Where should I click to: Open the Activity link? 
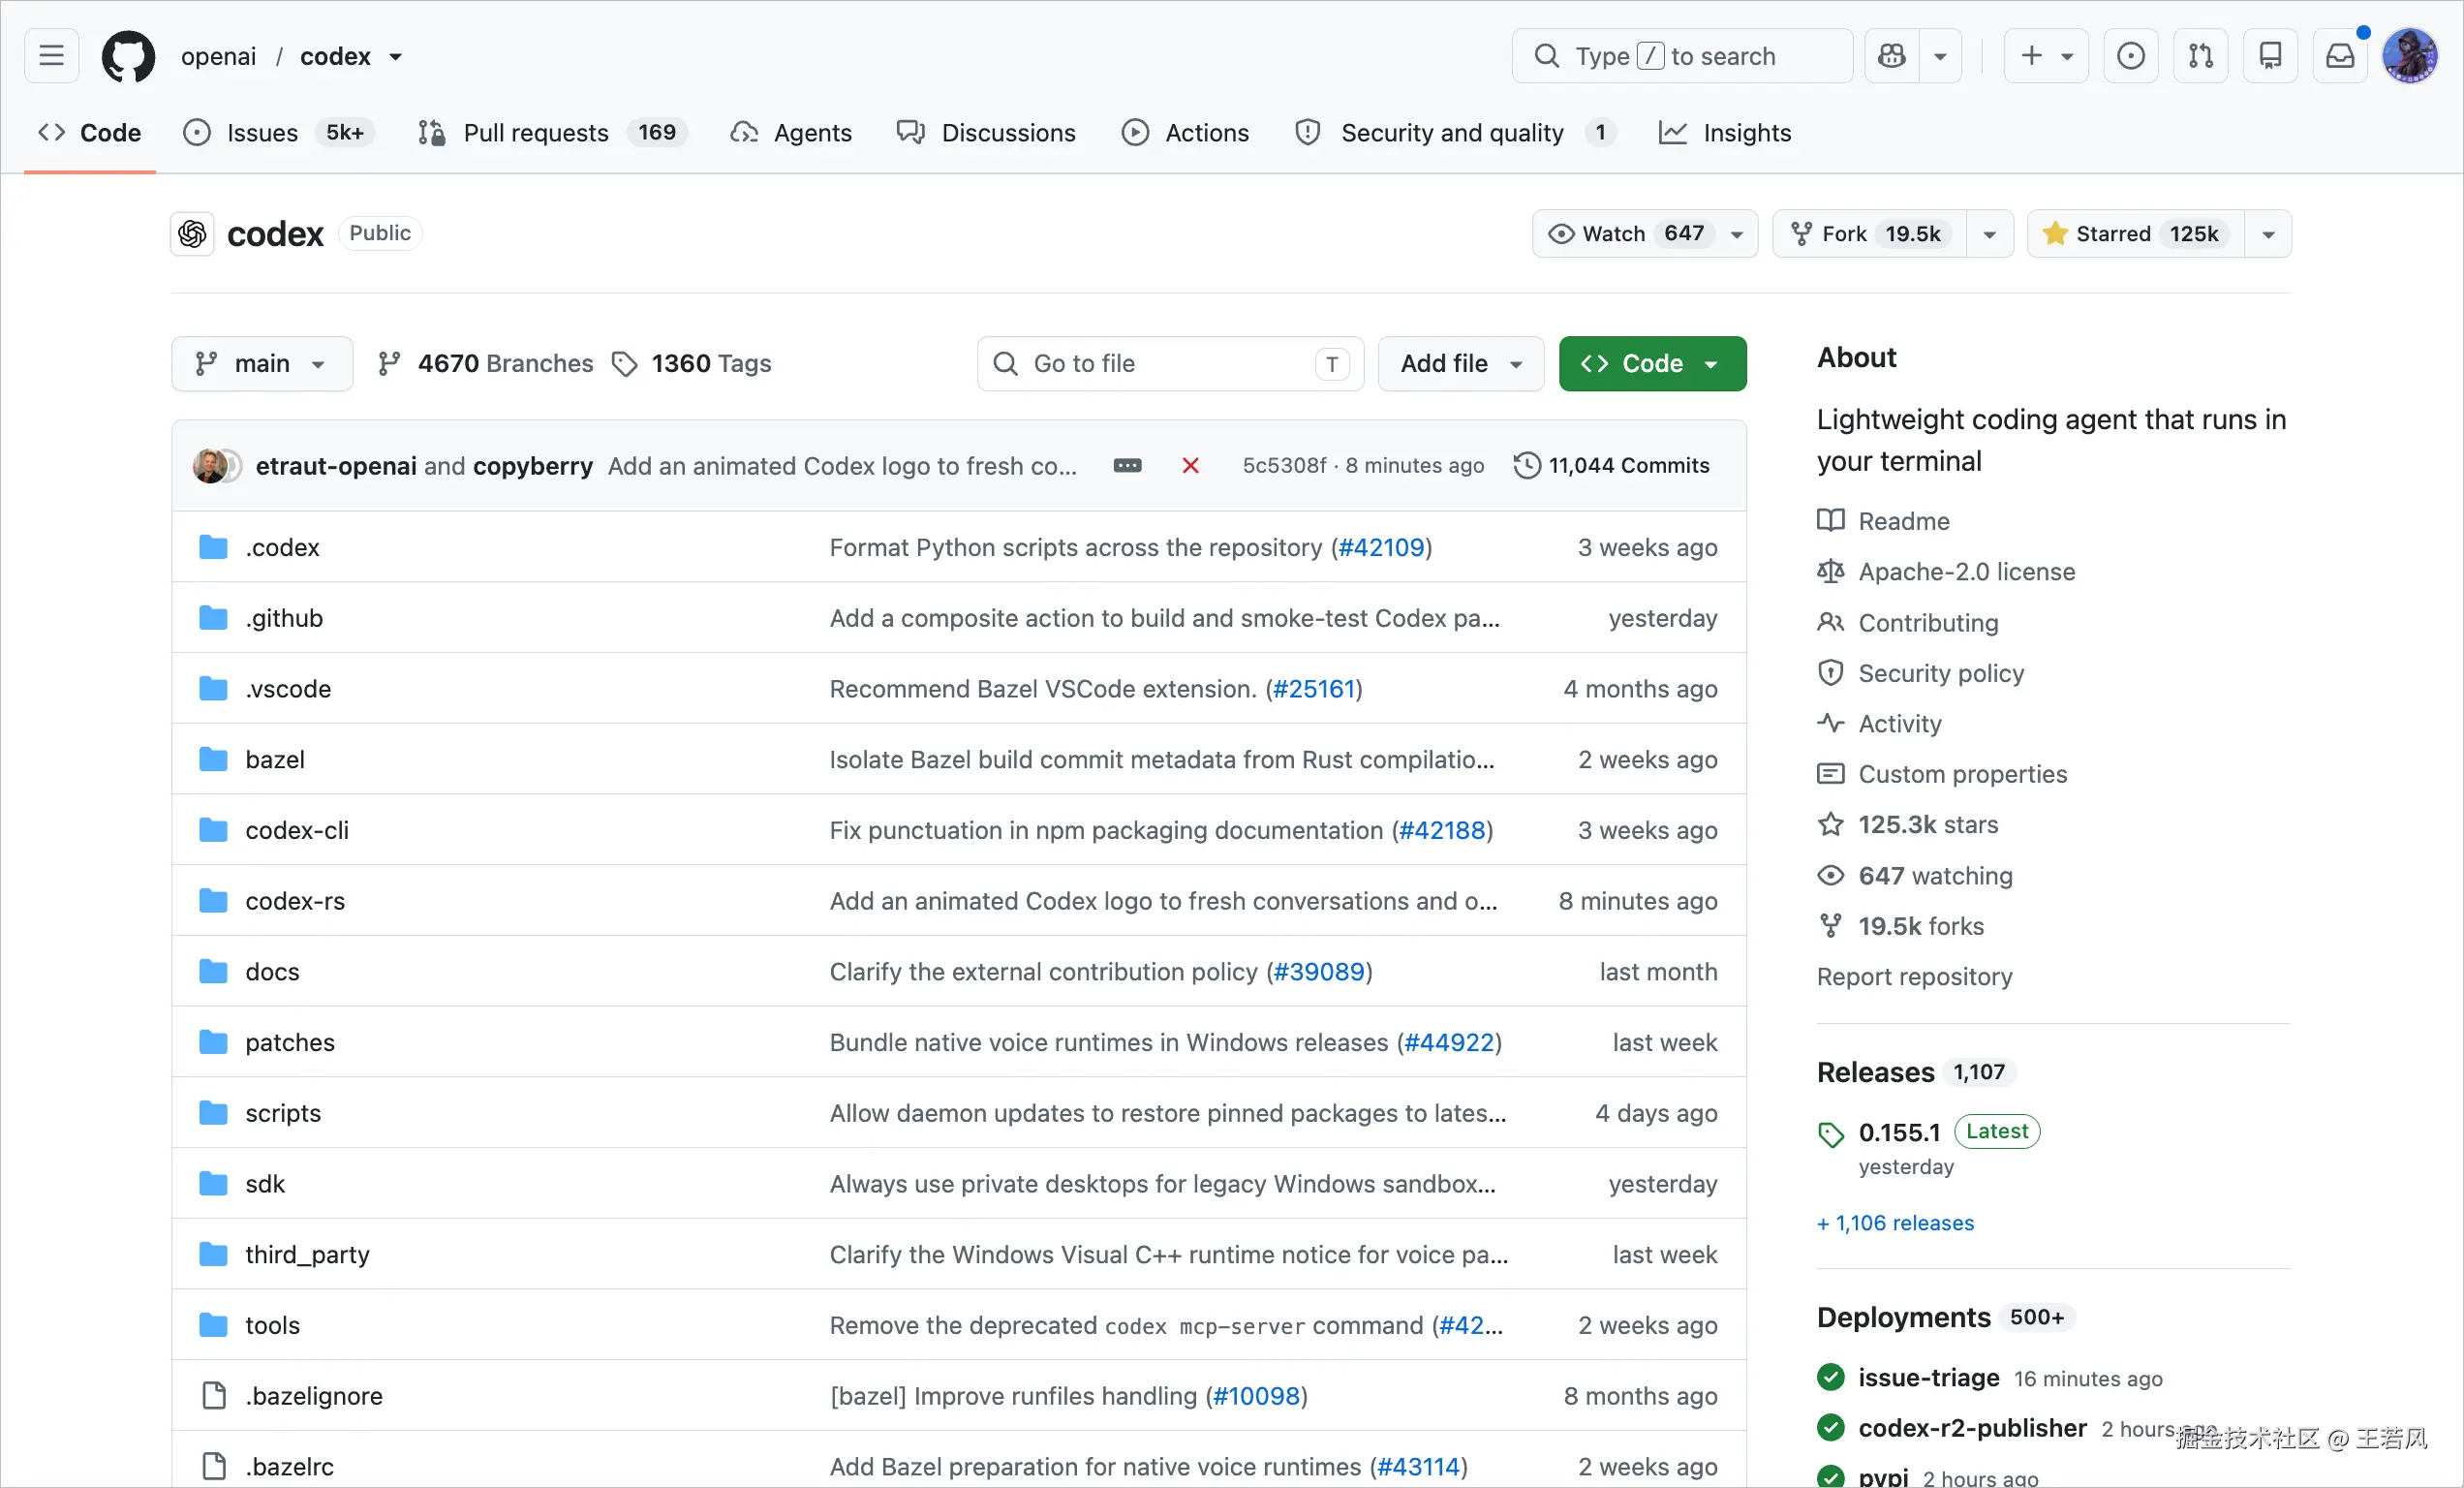coord(1880,724)
